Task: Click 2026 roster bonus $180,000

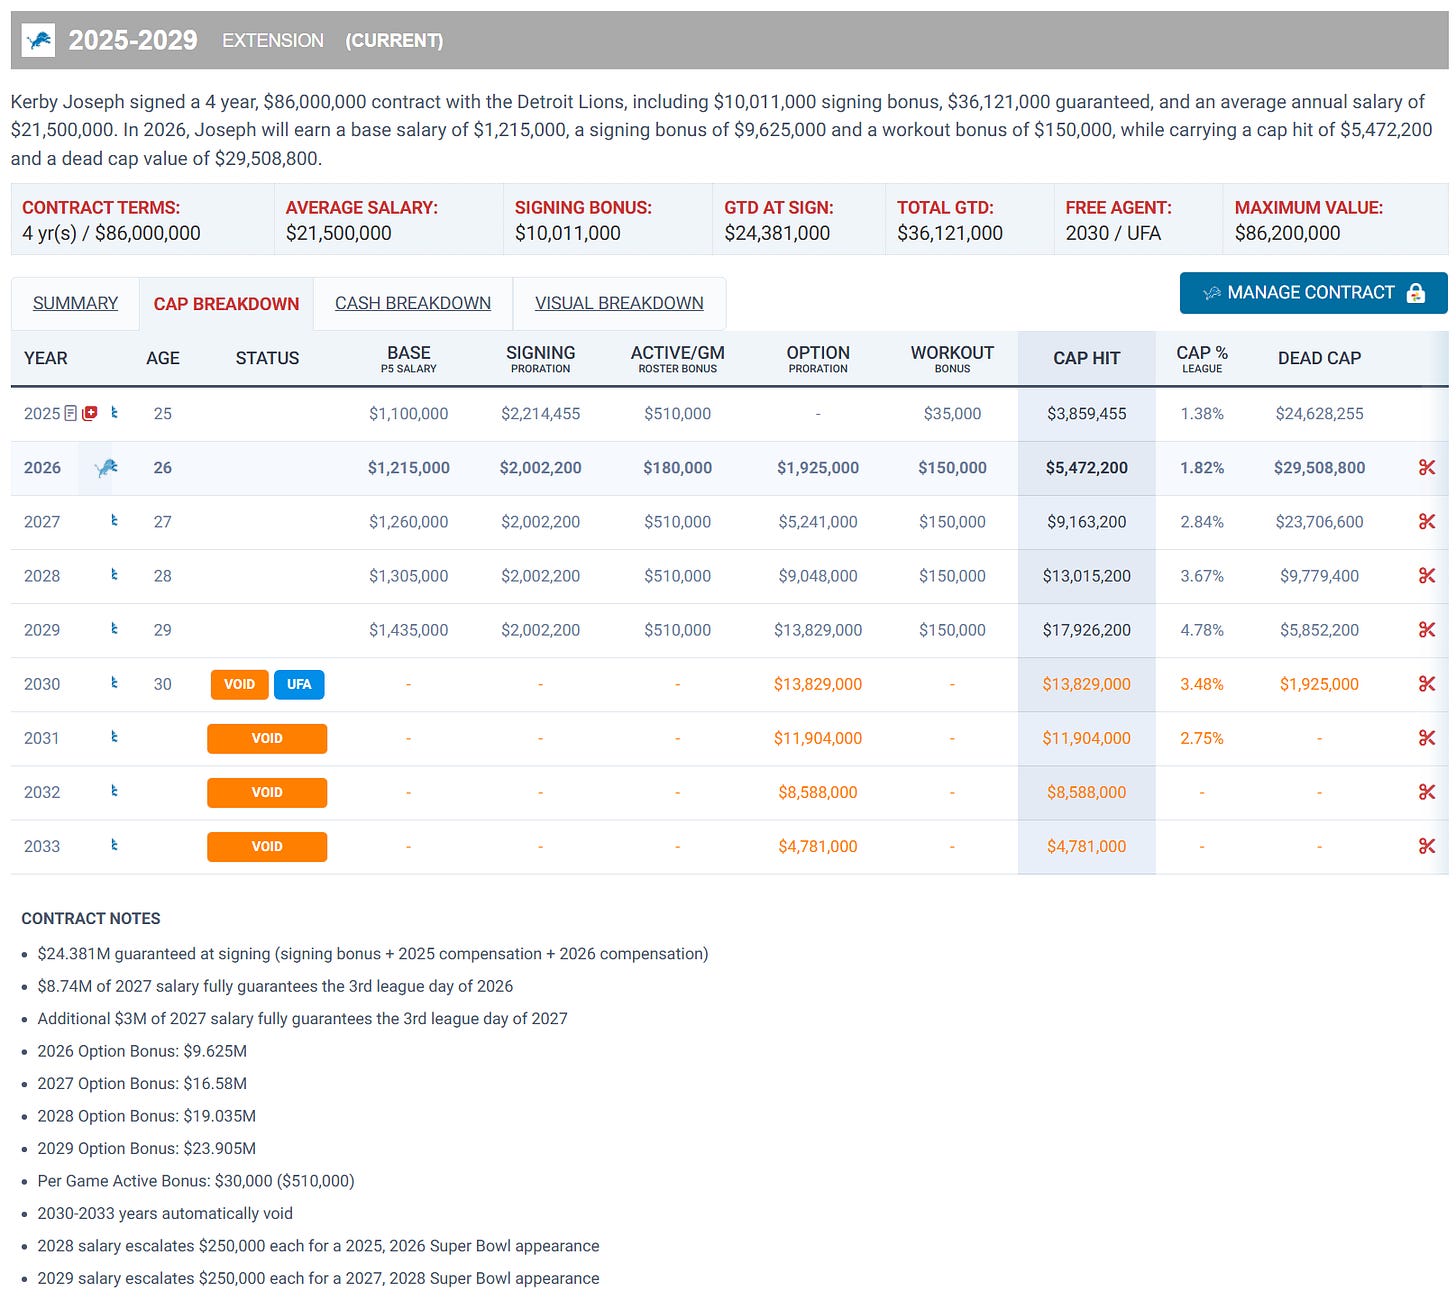Action: 678,467
